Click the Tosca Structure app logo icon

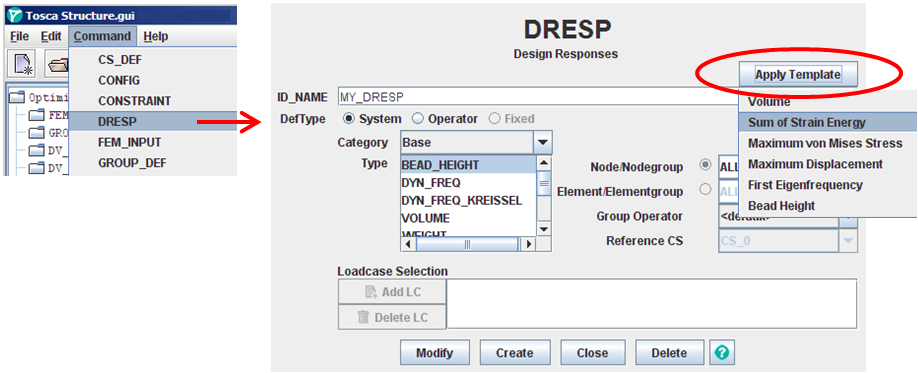(x=15, y=15)
